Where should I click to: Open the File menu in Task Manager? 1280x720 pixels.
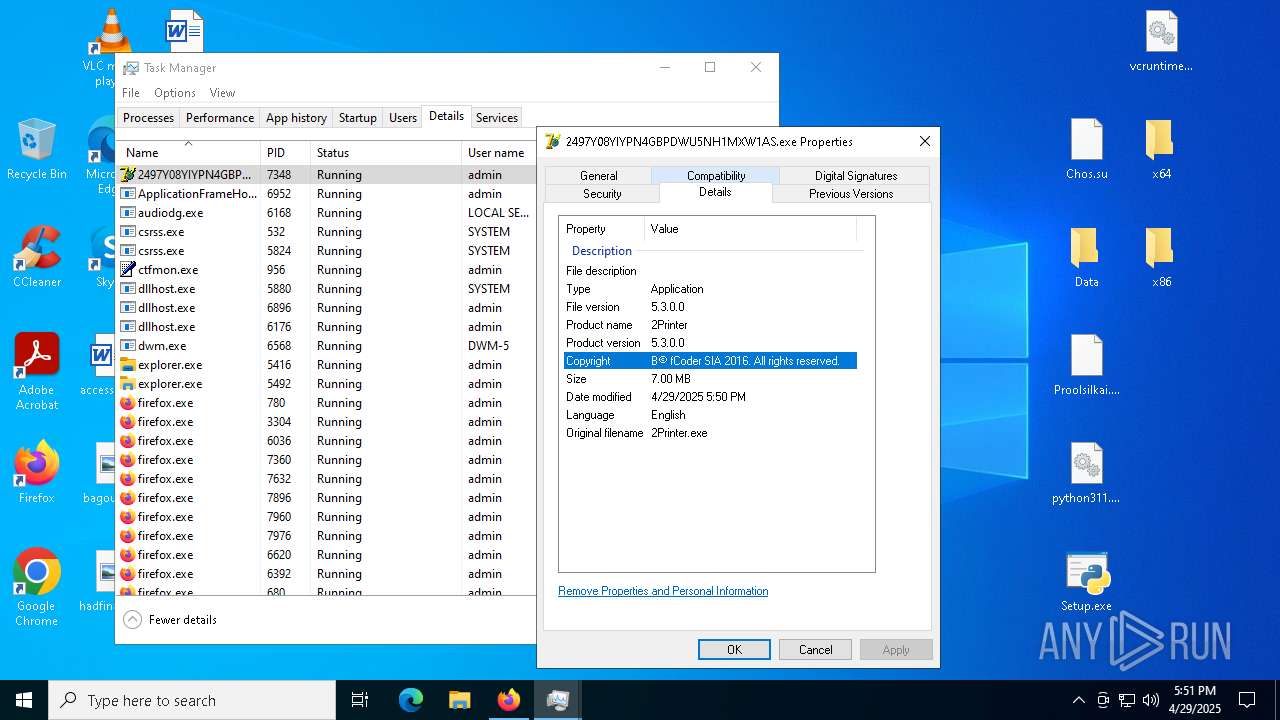click(x=131, y=93)
